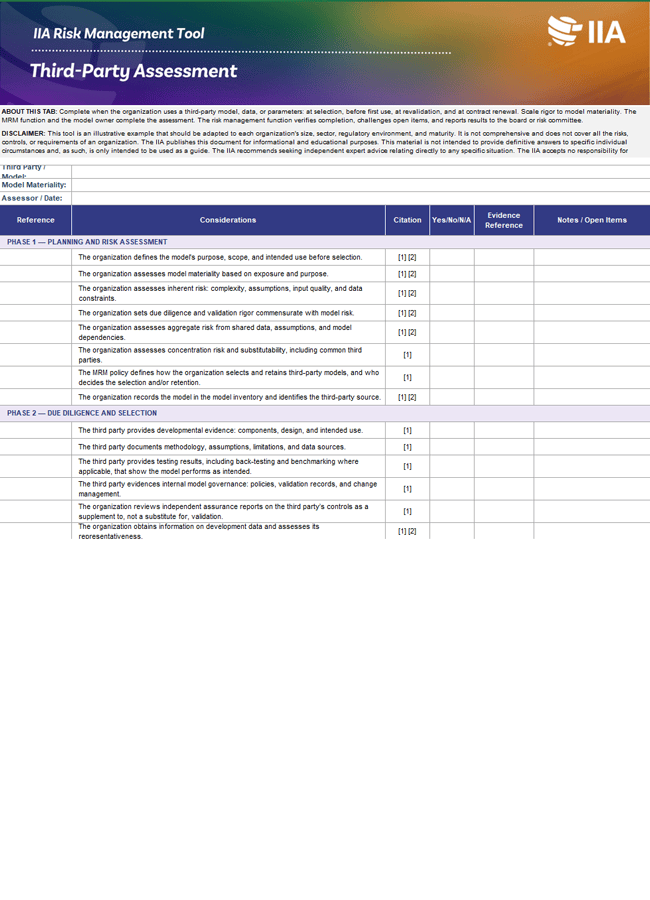Select the 'IIA Risk Management Tool' heading
The height and width of the screenshot is (900, 650).
pos(119,34)
